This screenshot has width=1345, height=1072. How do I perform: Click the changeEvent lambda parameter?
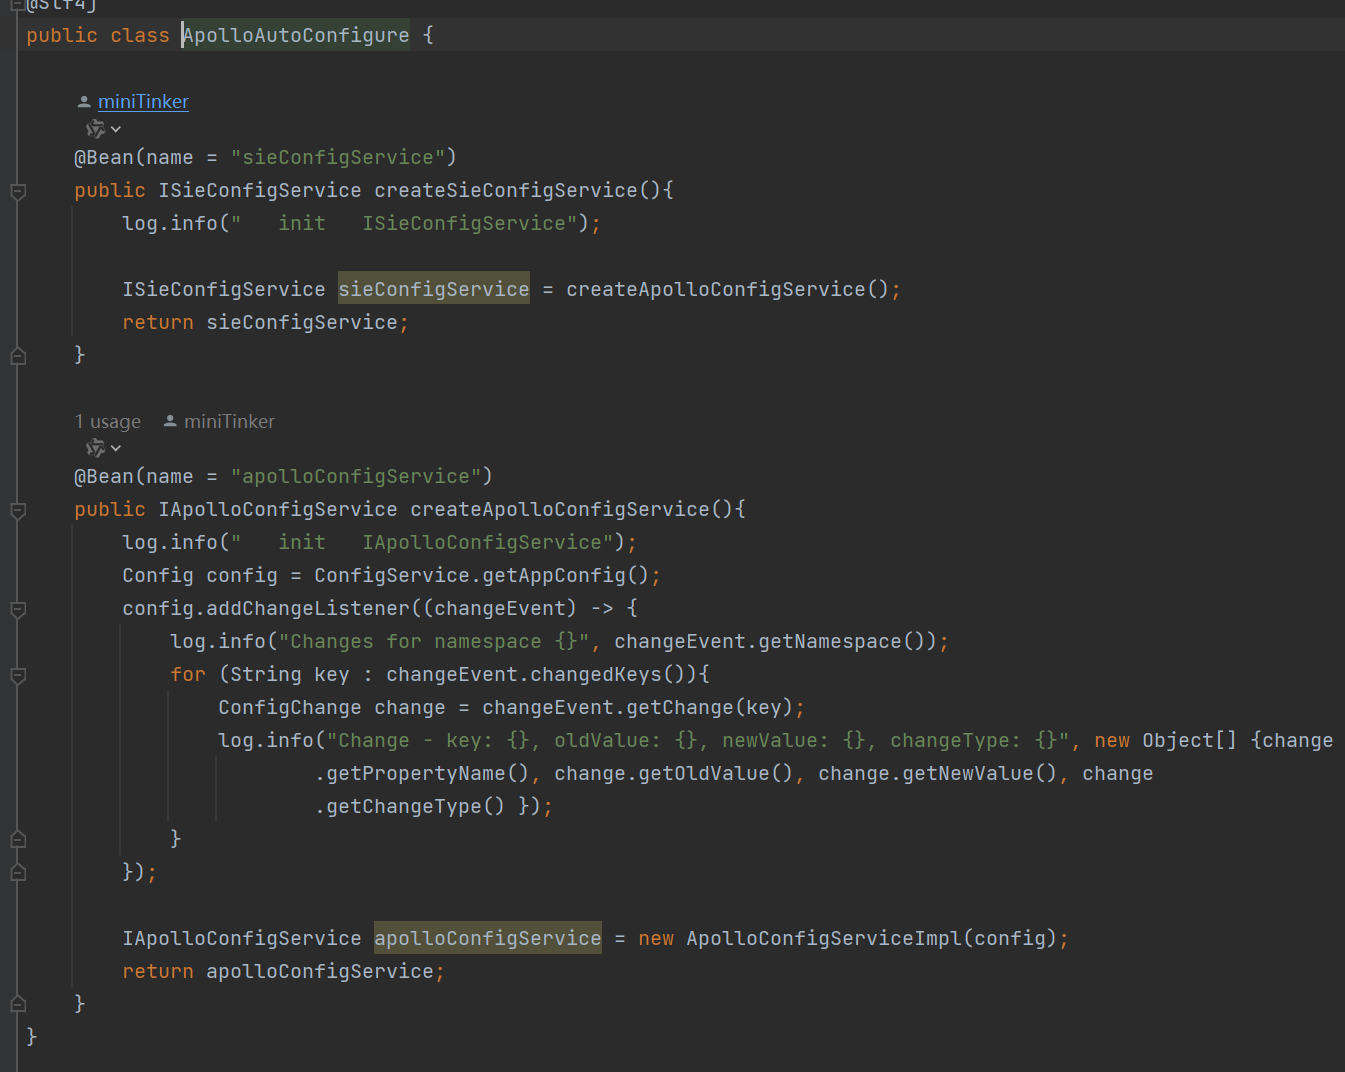pos(500,608)
